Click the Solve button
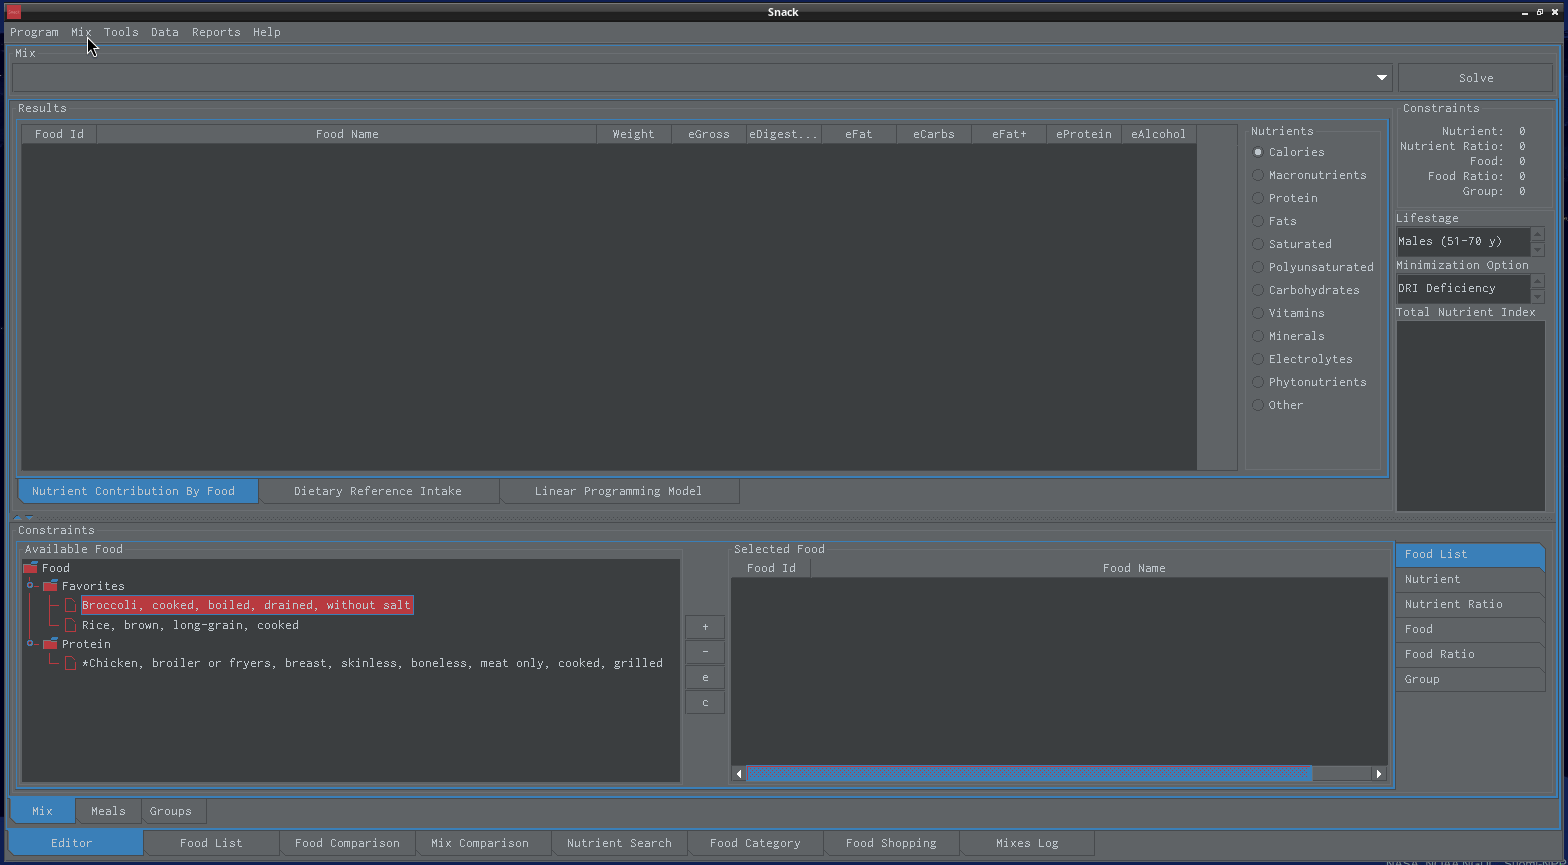Image resolution: width=1568 pixels, height=865 pixels. point(1475,78)
